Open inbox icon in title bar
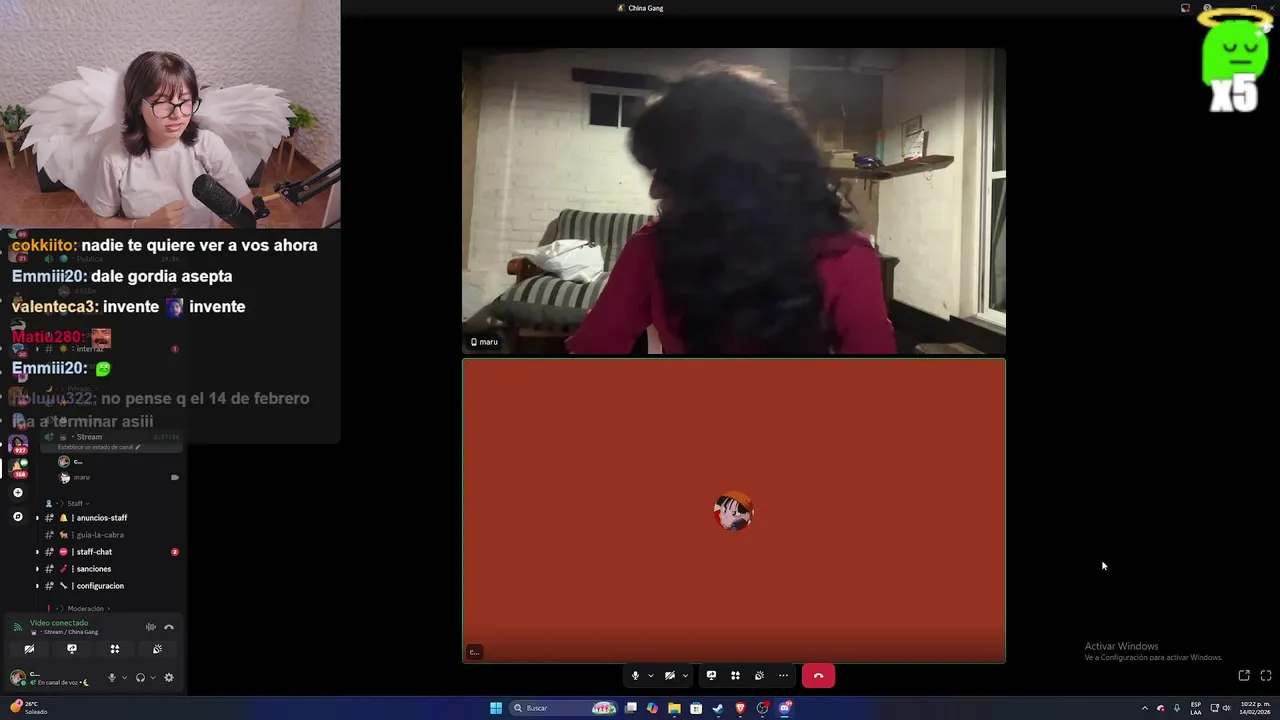 tap(1185, 8)
